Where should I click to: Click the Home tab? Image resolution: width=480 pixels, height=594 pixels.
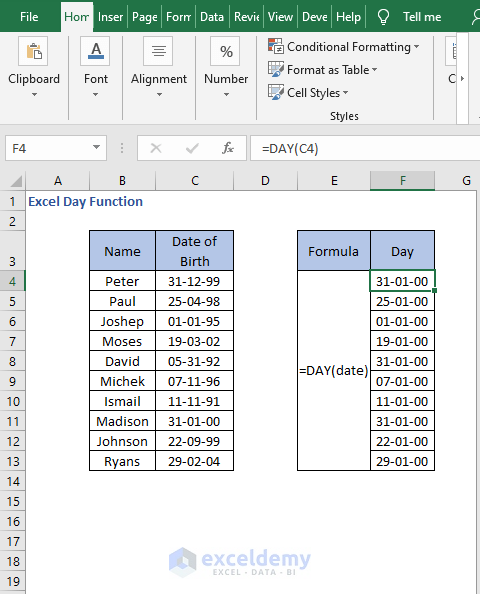click(77, 17)
